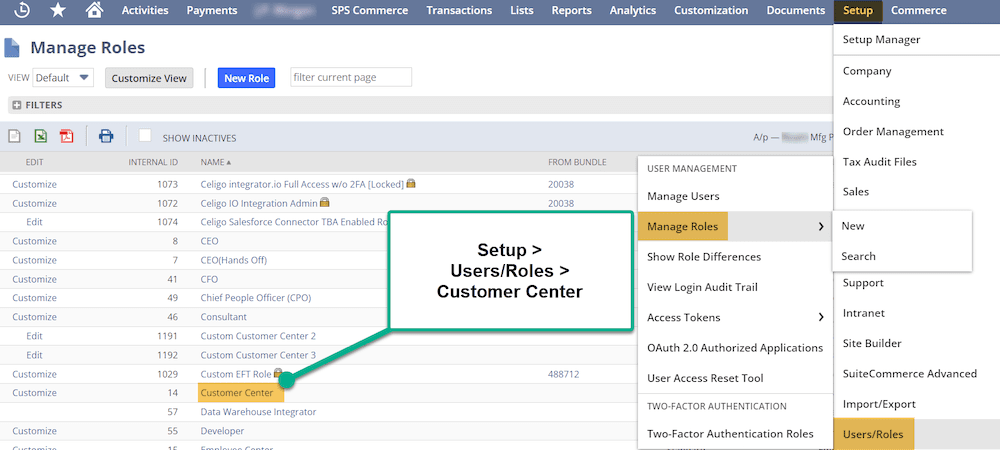Toggle the Show Inactives checkbox
The height and width of the screenshot is (450, 1000).
pos(145,135)
